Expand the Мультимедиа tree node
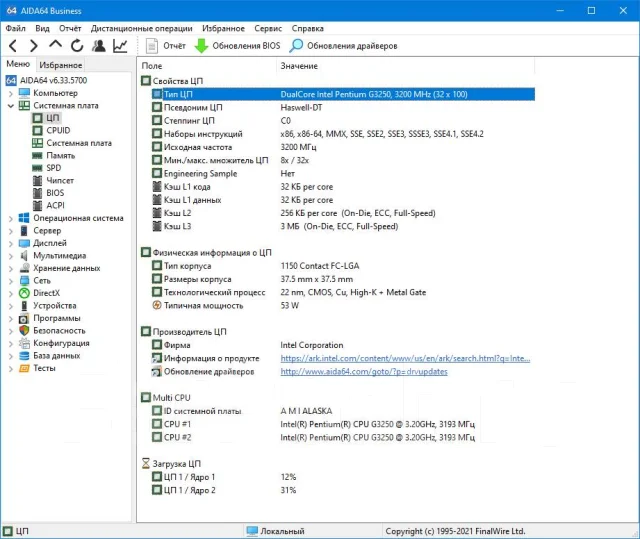 point(11,256)
